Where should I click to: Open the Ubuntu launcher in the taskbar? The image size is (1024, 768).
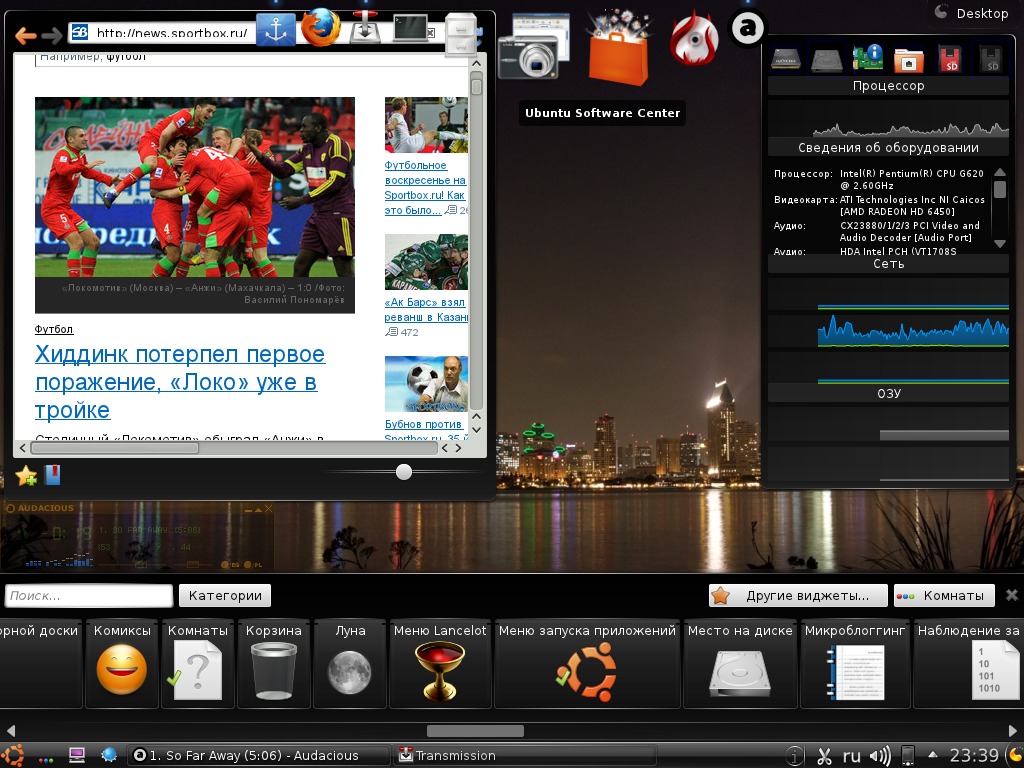click(x=13, y=756)
